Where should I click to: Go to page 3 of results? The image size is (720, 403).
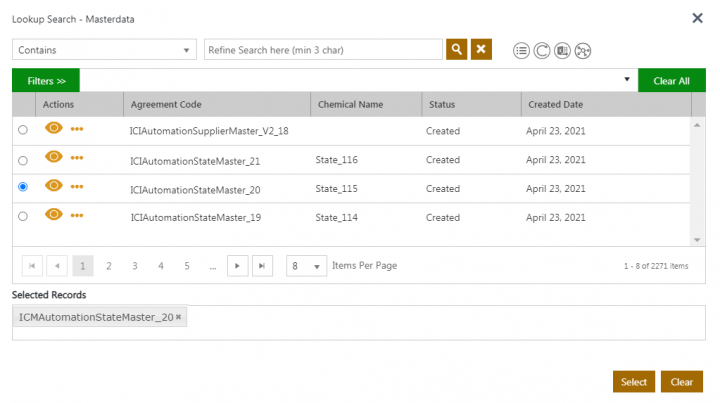click(x=135, y=266)
